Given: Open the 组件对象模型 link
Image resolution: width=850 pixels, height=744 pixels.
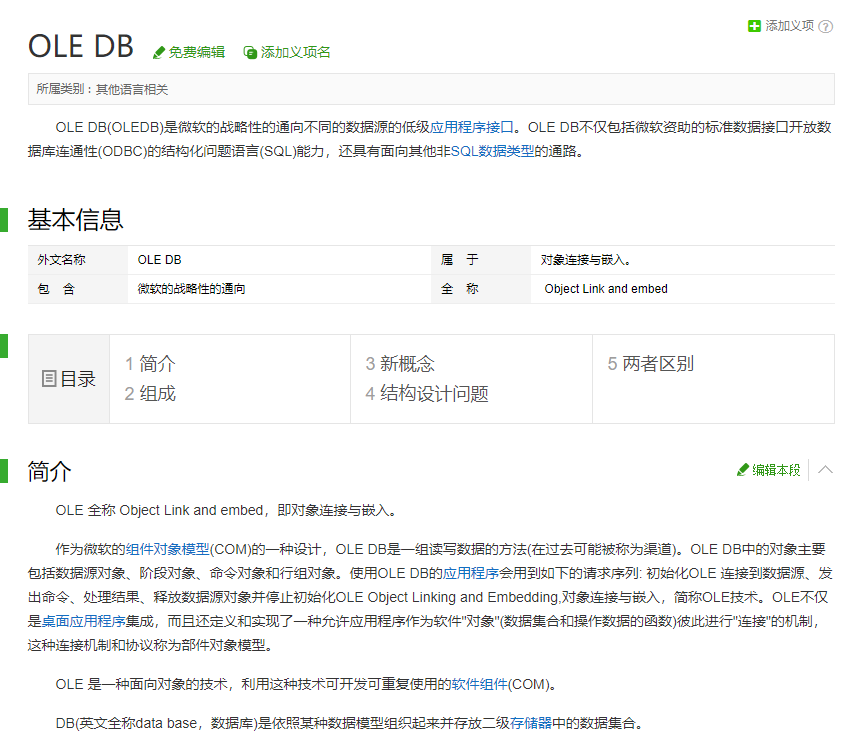Looking at the screenshot, I should point(168,549).
